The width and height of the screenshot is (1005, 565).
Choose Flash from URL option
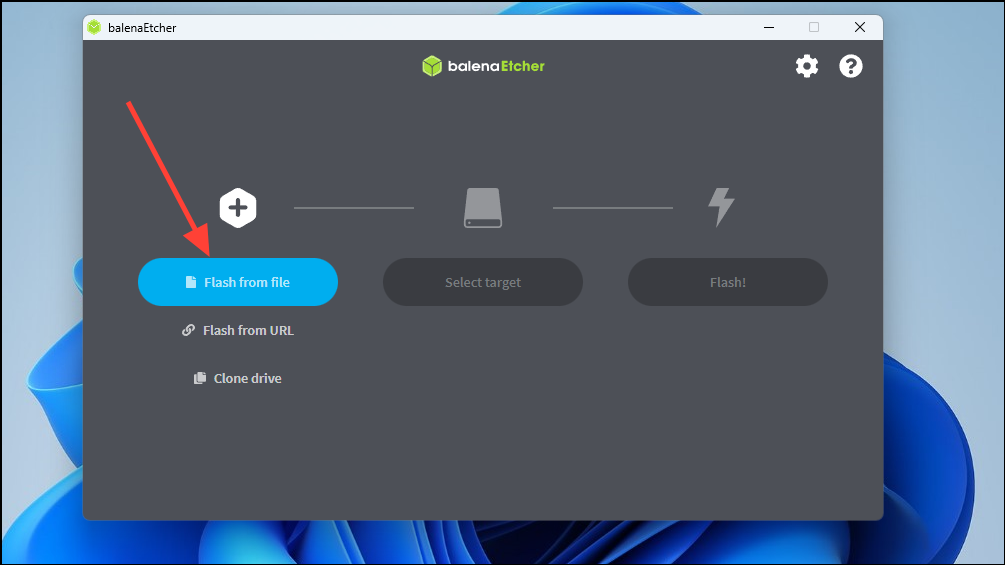(x=238, y=331)
